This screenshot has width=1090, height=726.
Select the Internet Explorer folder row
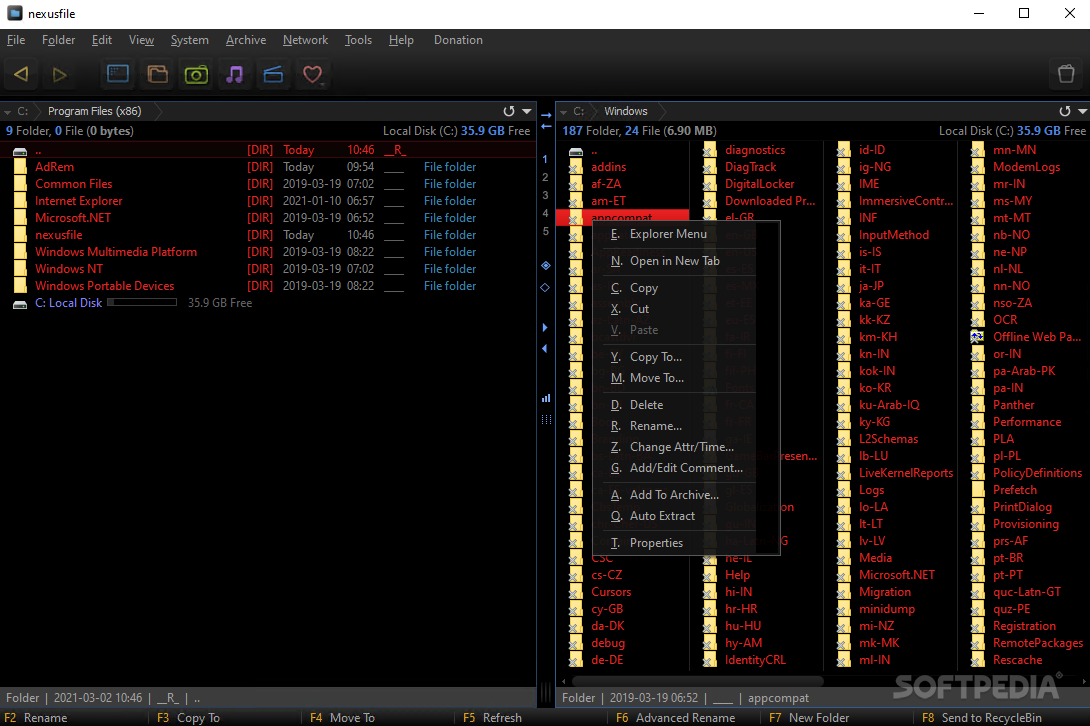pyautogui.click(x=268, y=201)
